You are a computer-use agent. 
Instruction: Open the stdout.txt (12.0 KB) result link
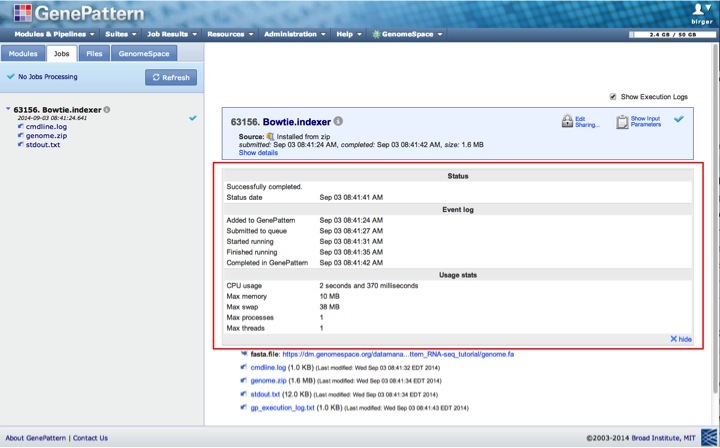[265, 394]
